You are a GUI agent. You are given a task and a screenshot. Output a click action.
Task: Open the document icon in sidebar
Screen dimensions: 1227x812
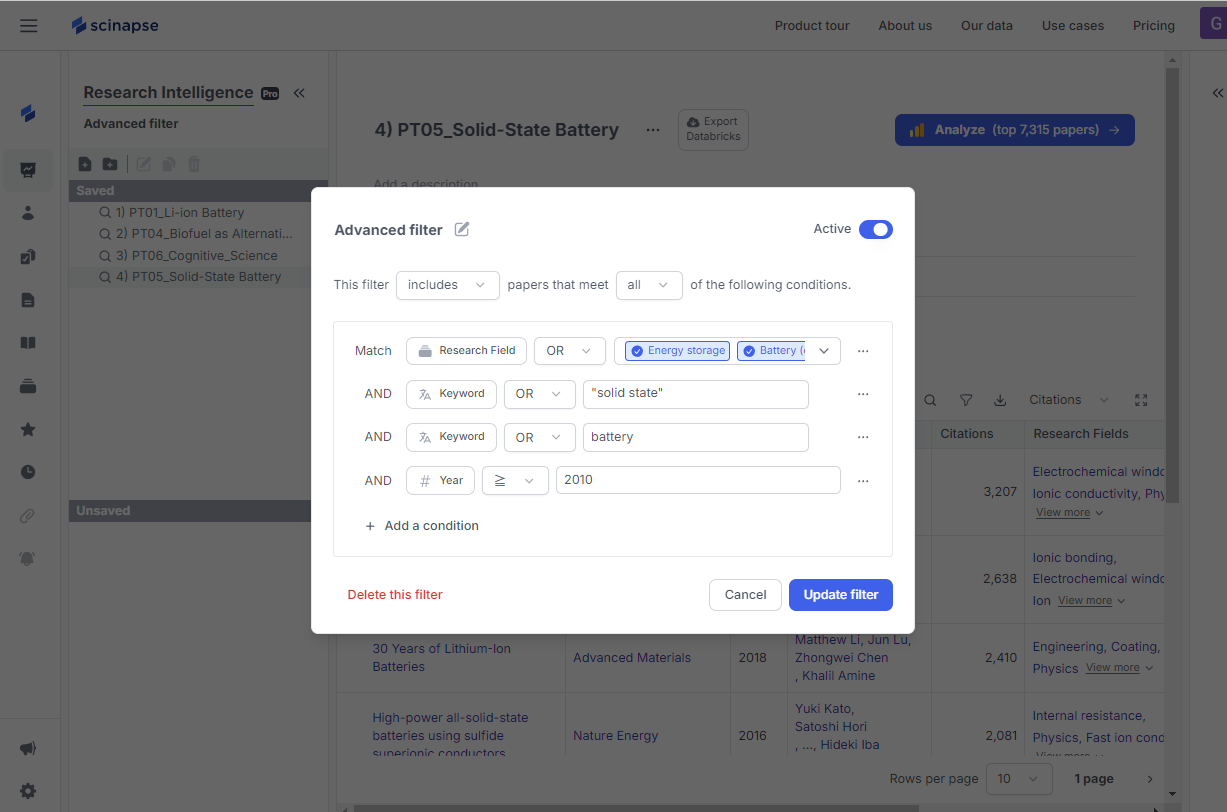click(x=28, y=300)
